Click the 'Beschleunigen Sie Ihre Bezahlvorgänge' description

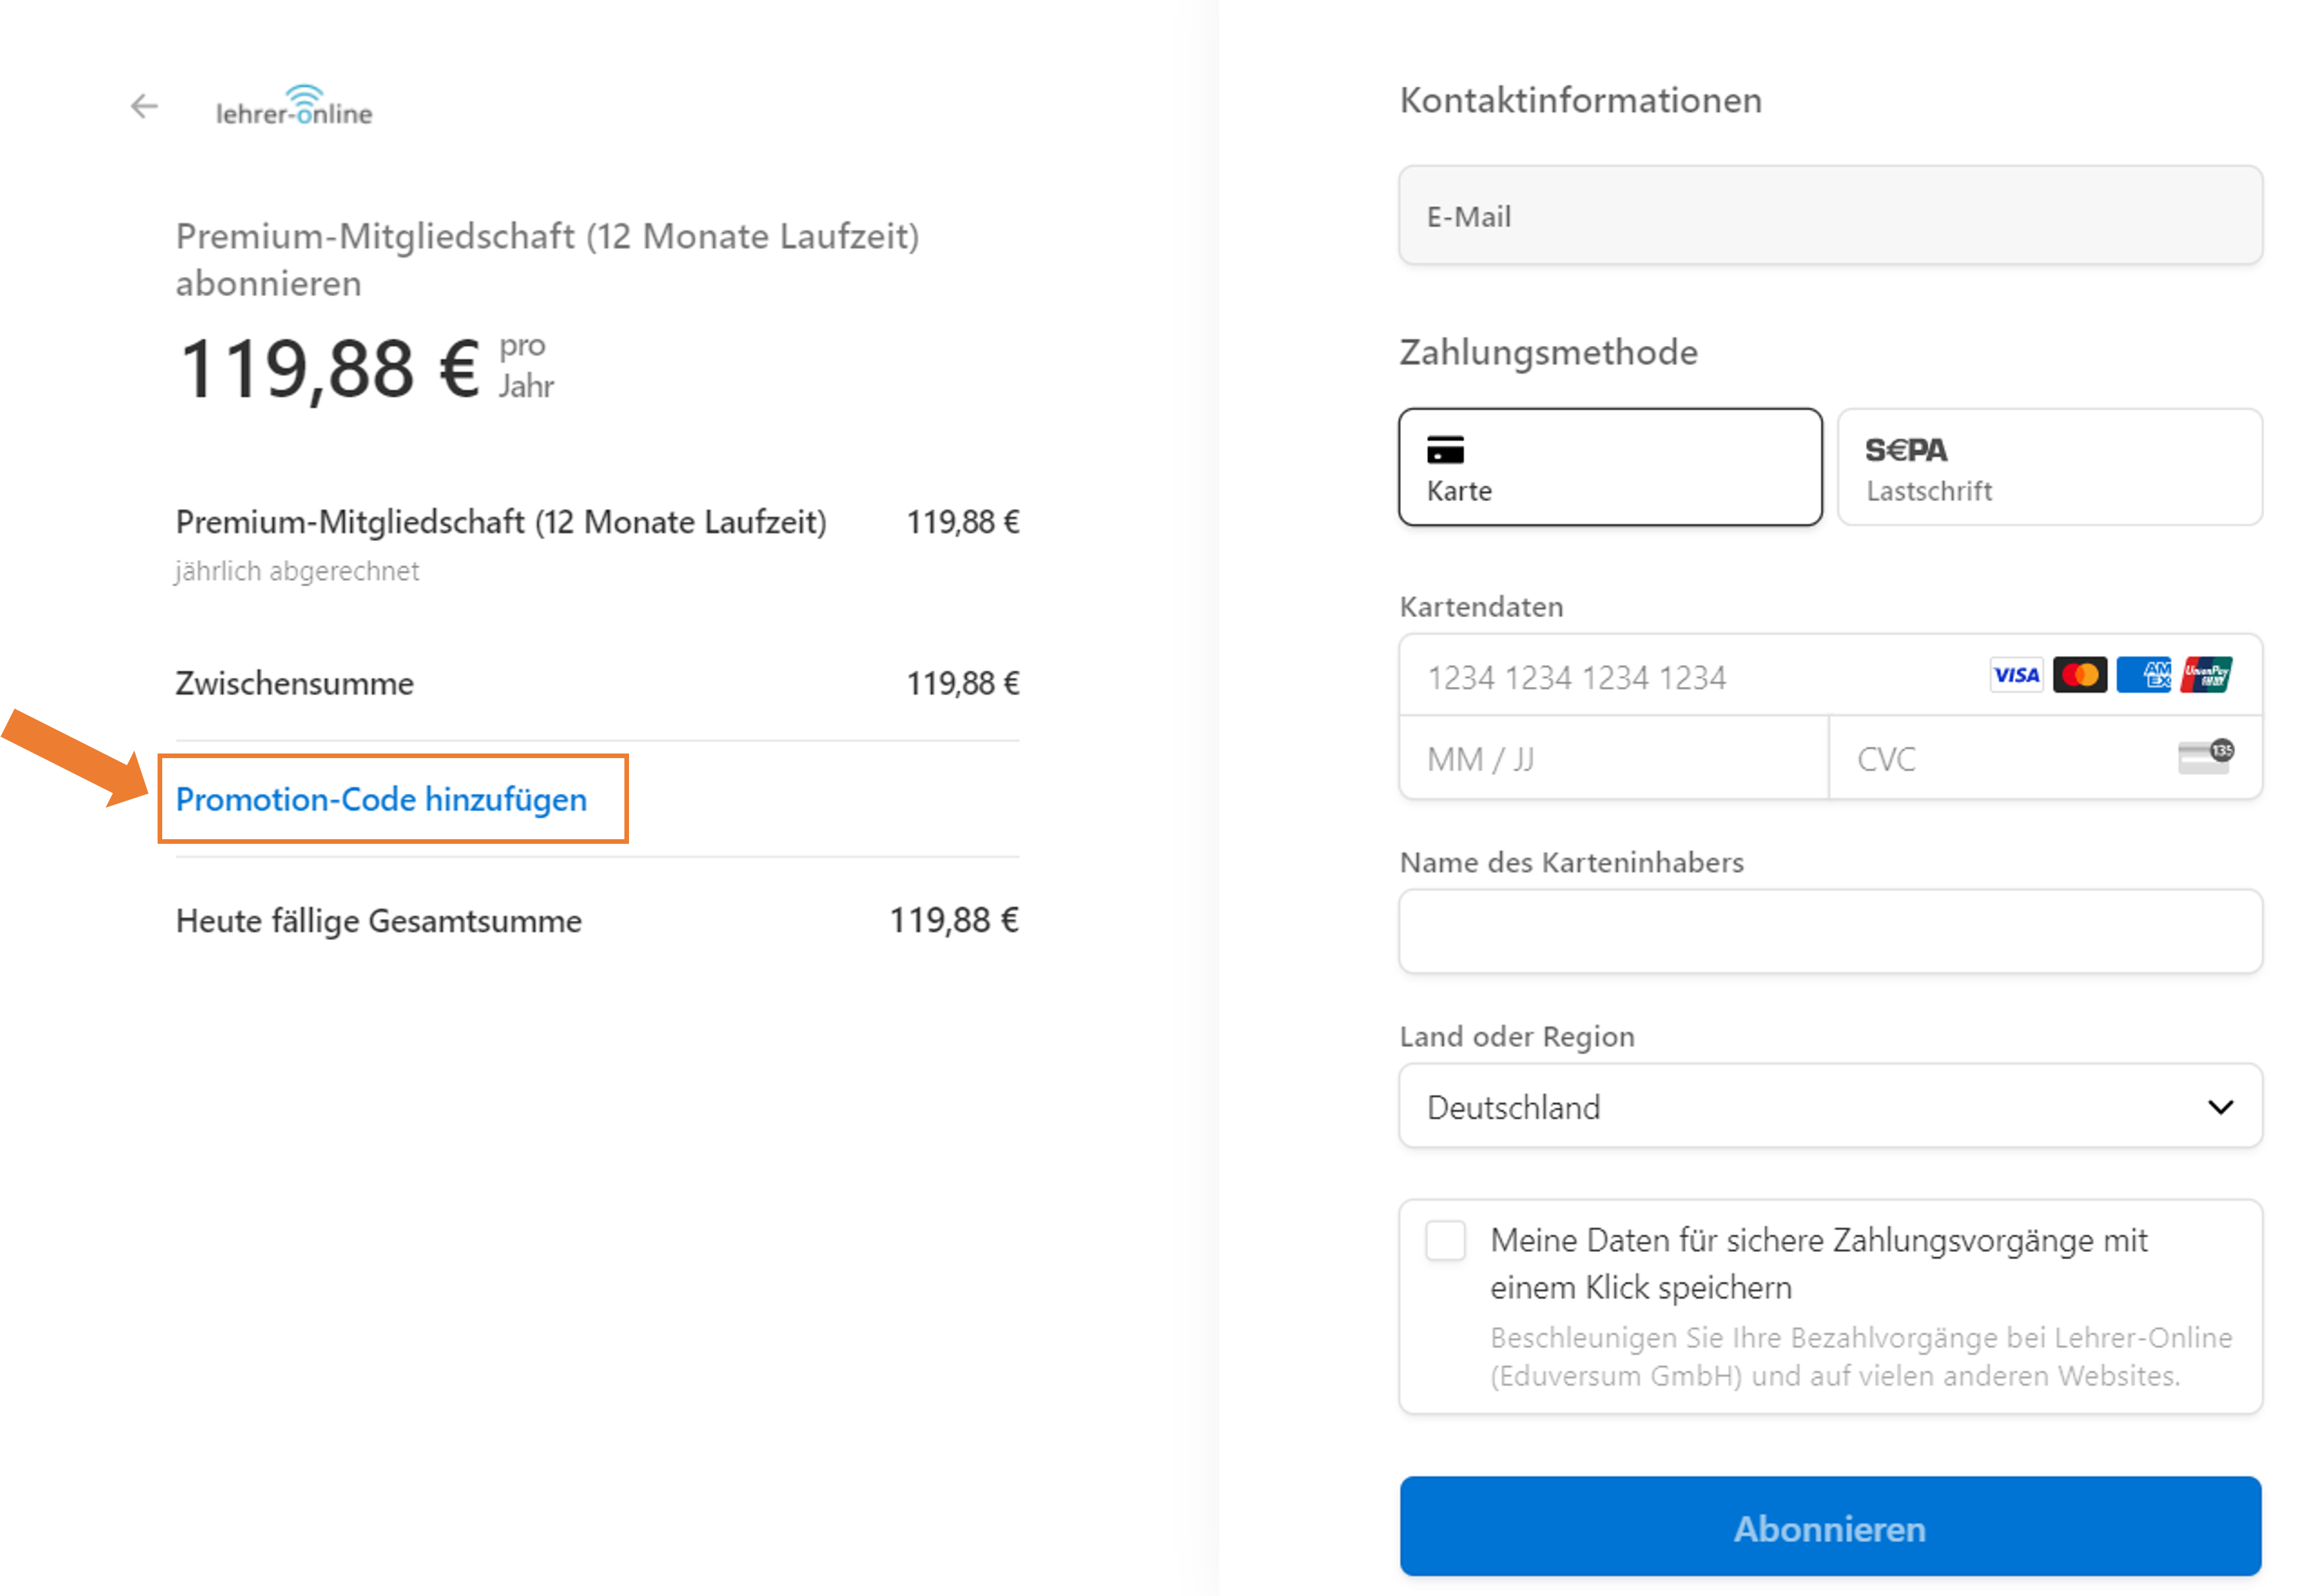tap(1861, 1357)
